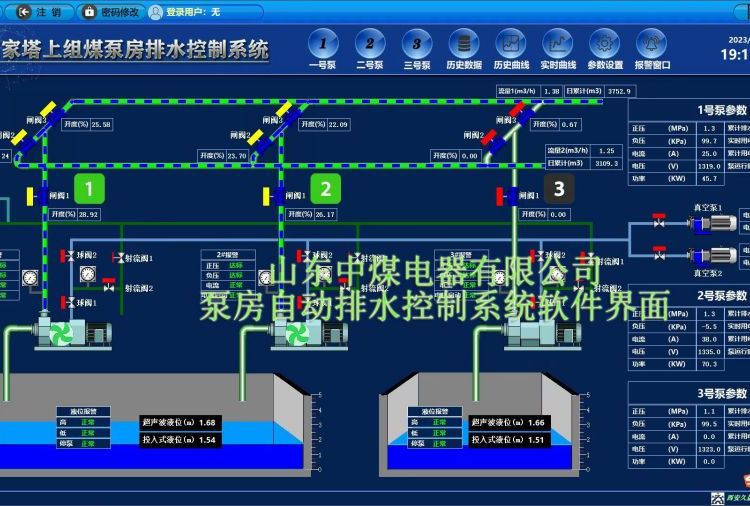Screen dimensions: 750x506
Task: Open the 报警窗口 alarm window
Action: 653,44
